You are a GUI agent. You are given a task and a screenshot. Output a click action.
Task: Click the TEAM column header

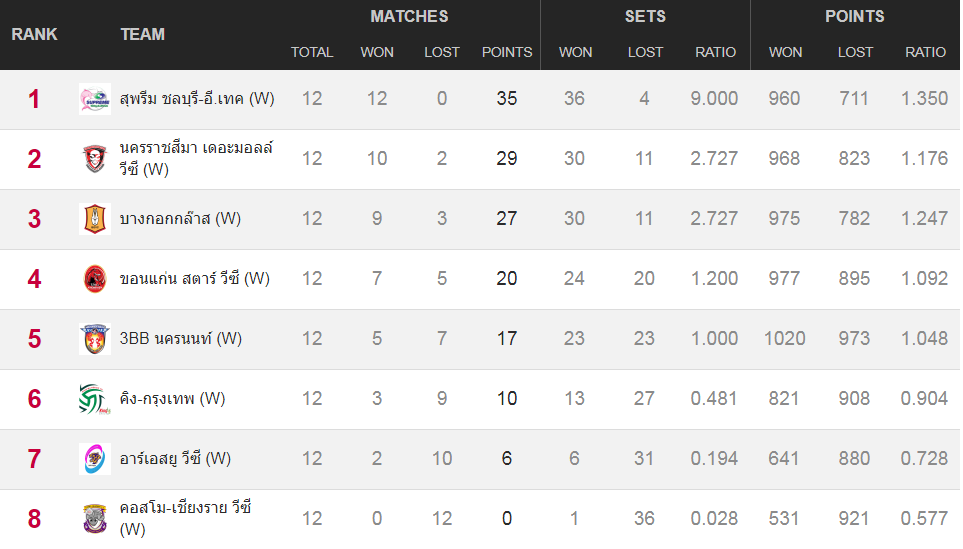pos(142,34)
